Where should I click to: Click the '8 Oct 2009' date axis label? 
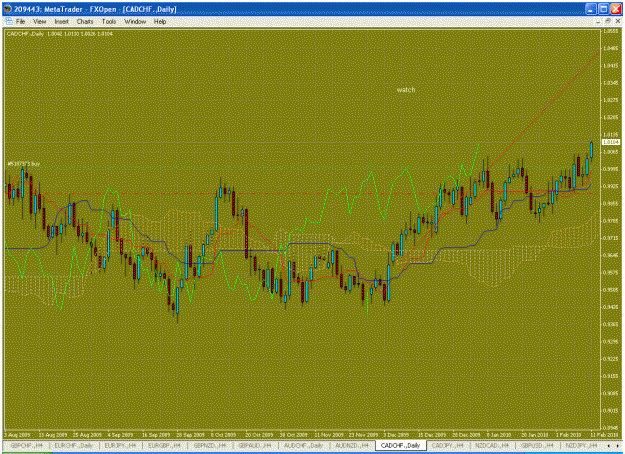(x=223, y=434)
